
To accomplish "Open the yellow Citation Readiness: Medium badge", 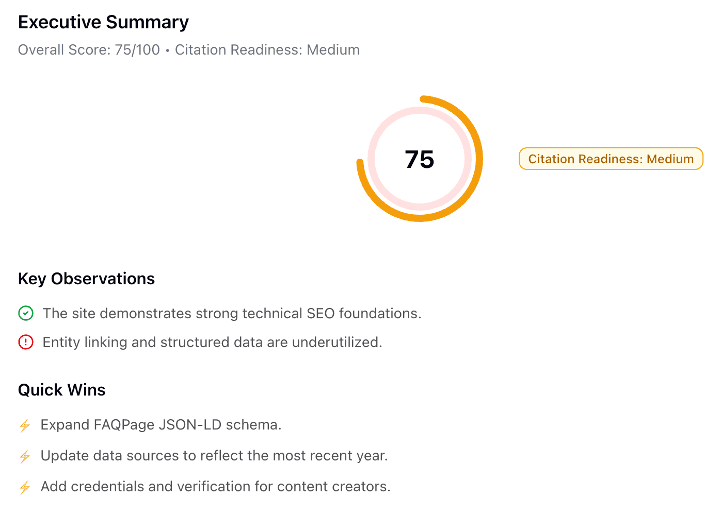I will point(611,159).
